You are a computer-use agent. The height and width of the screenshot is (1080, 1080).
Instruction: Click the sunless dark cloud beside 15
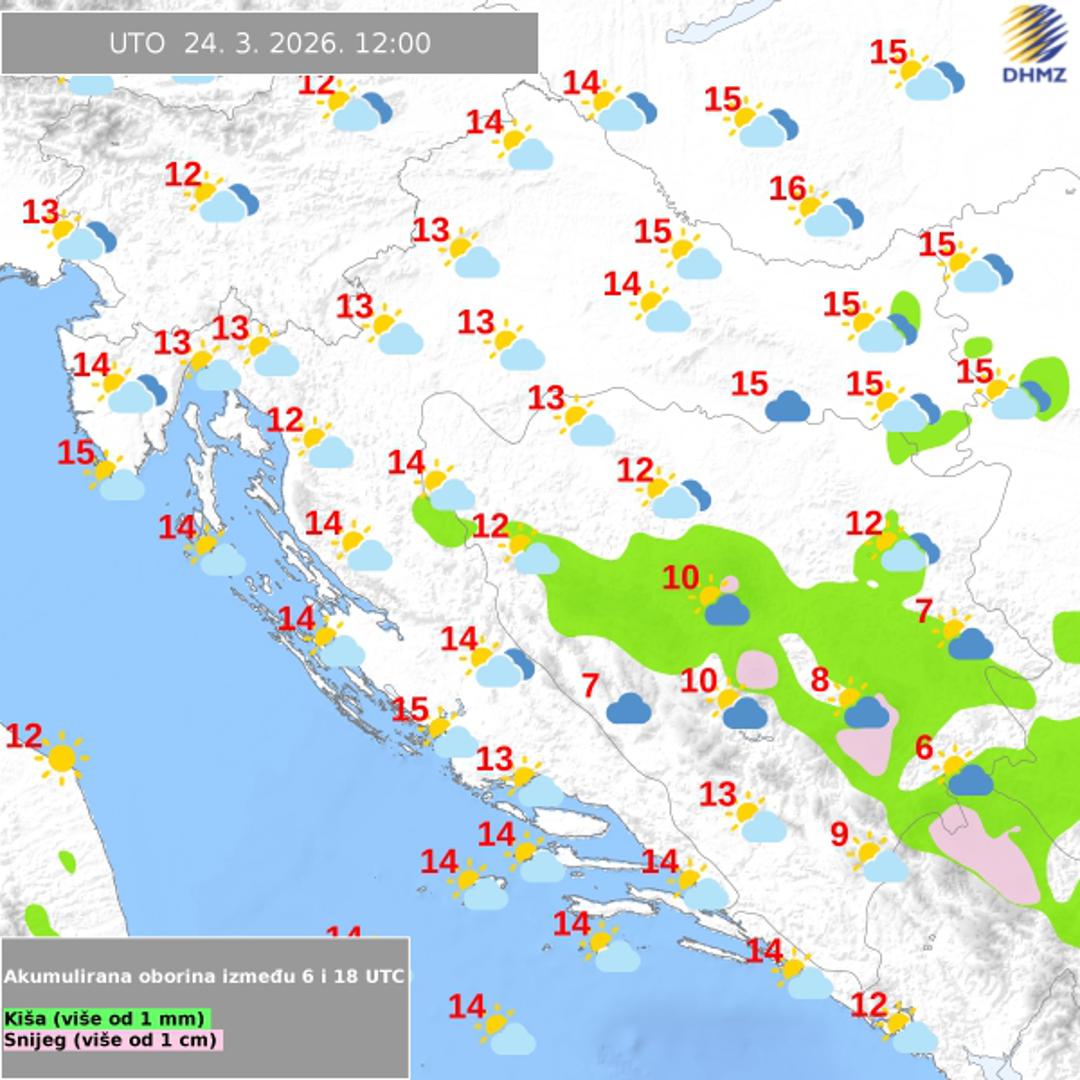coord(787,406)
